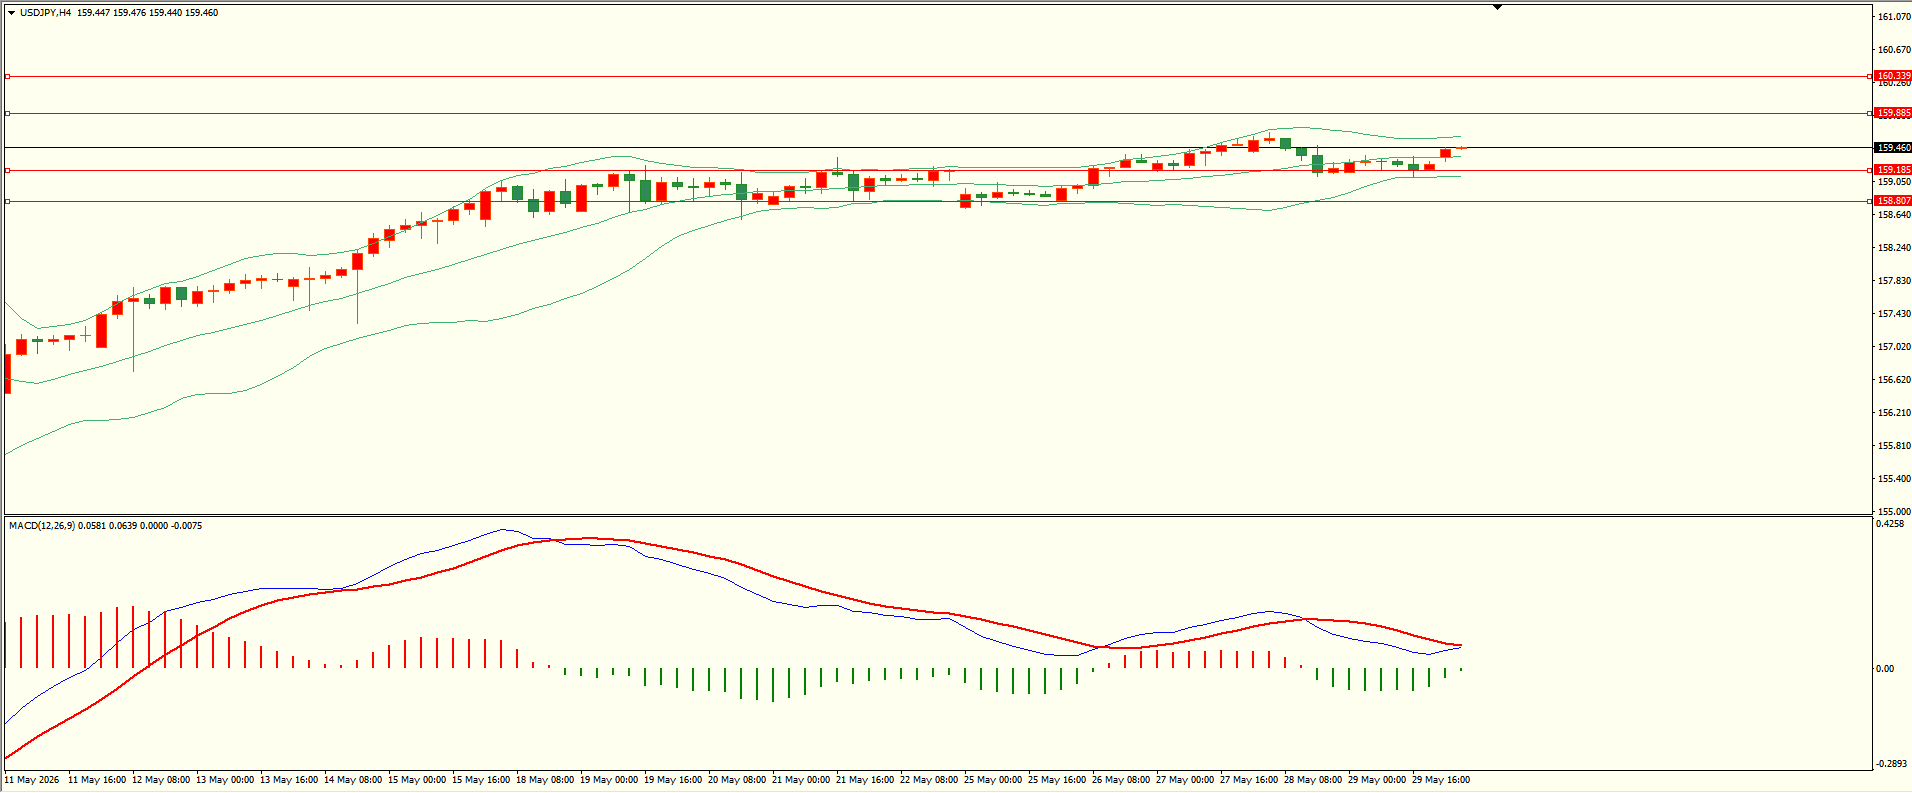Click the 158.640 value on price axis

click(x=1894, y=215)
